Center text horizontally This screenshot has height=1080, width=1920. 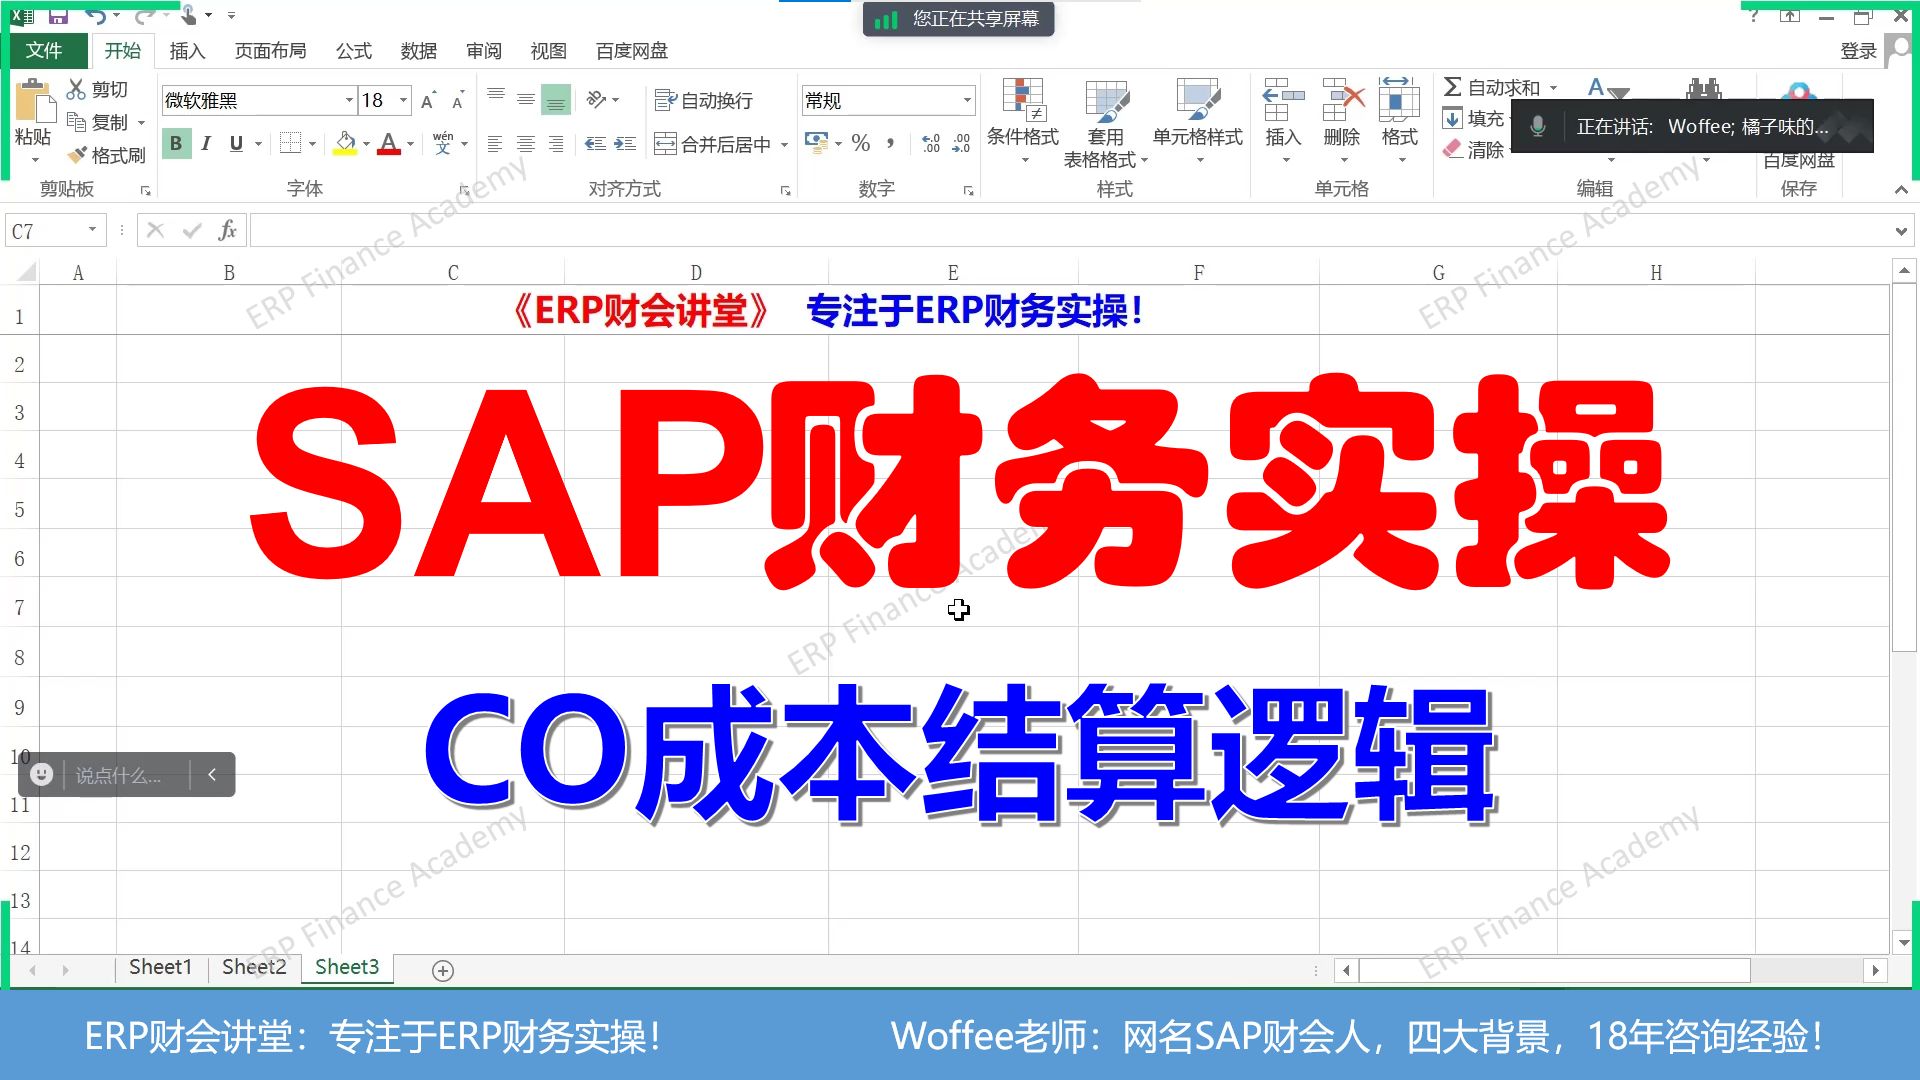coord(525,144)
